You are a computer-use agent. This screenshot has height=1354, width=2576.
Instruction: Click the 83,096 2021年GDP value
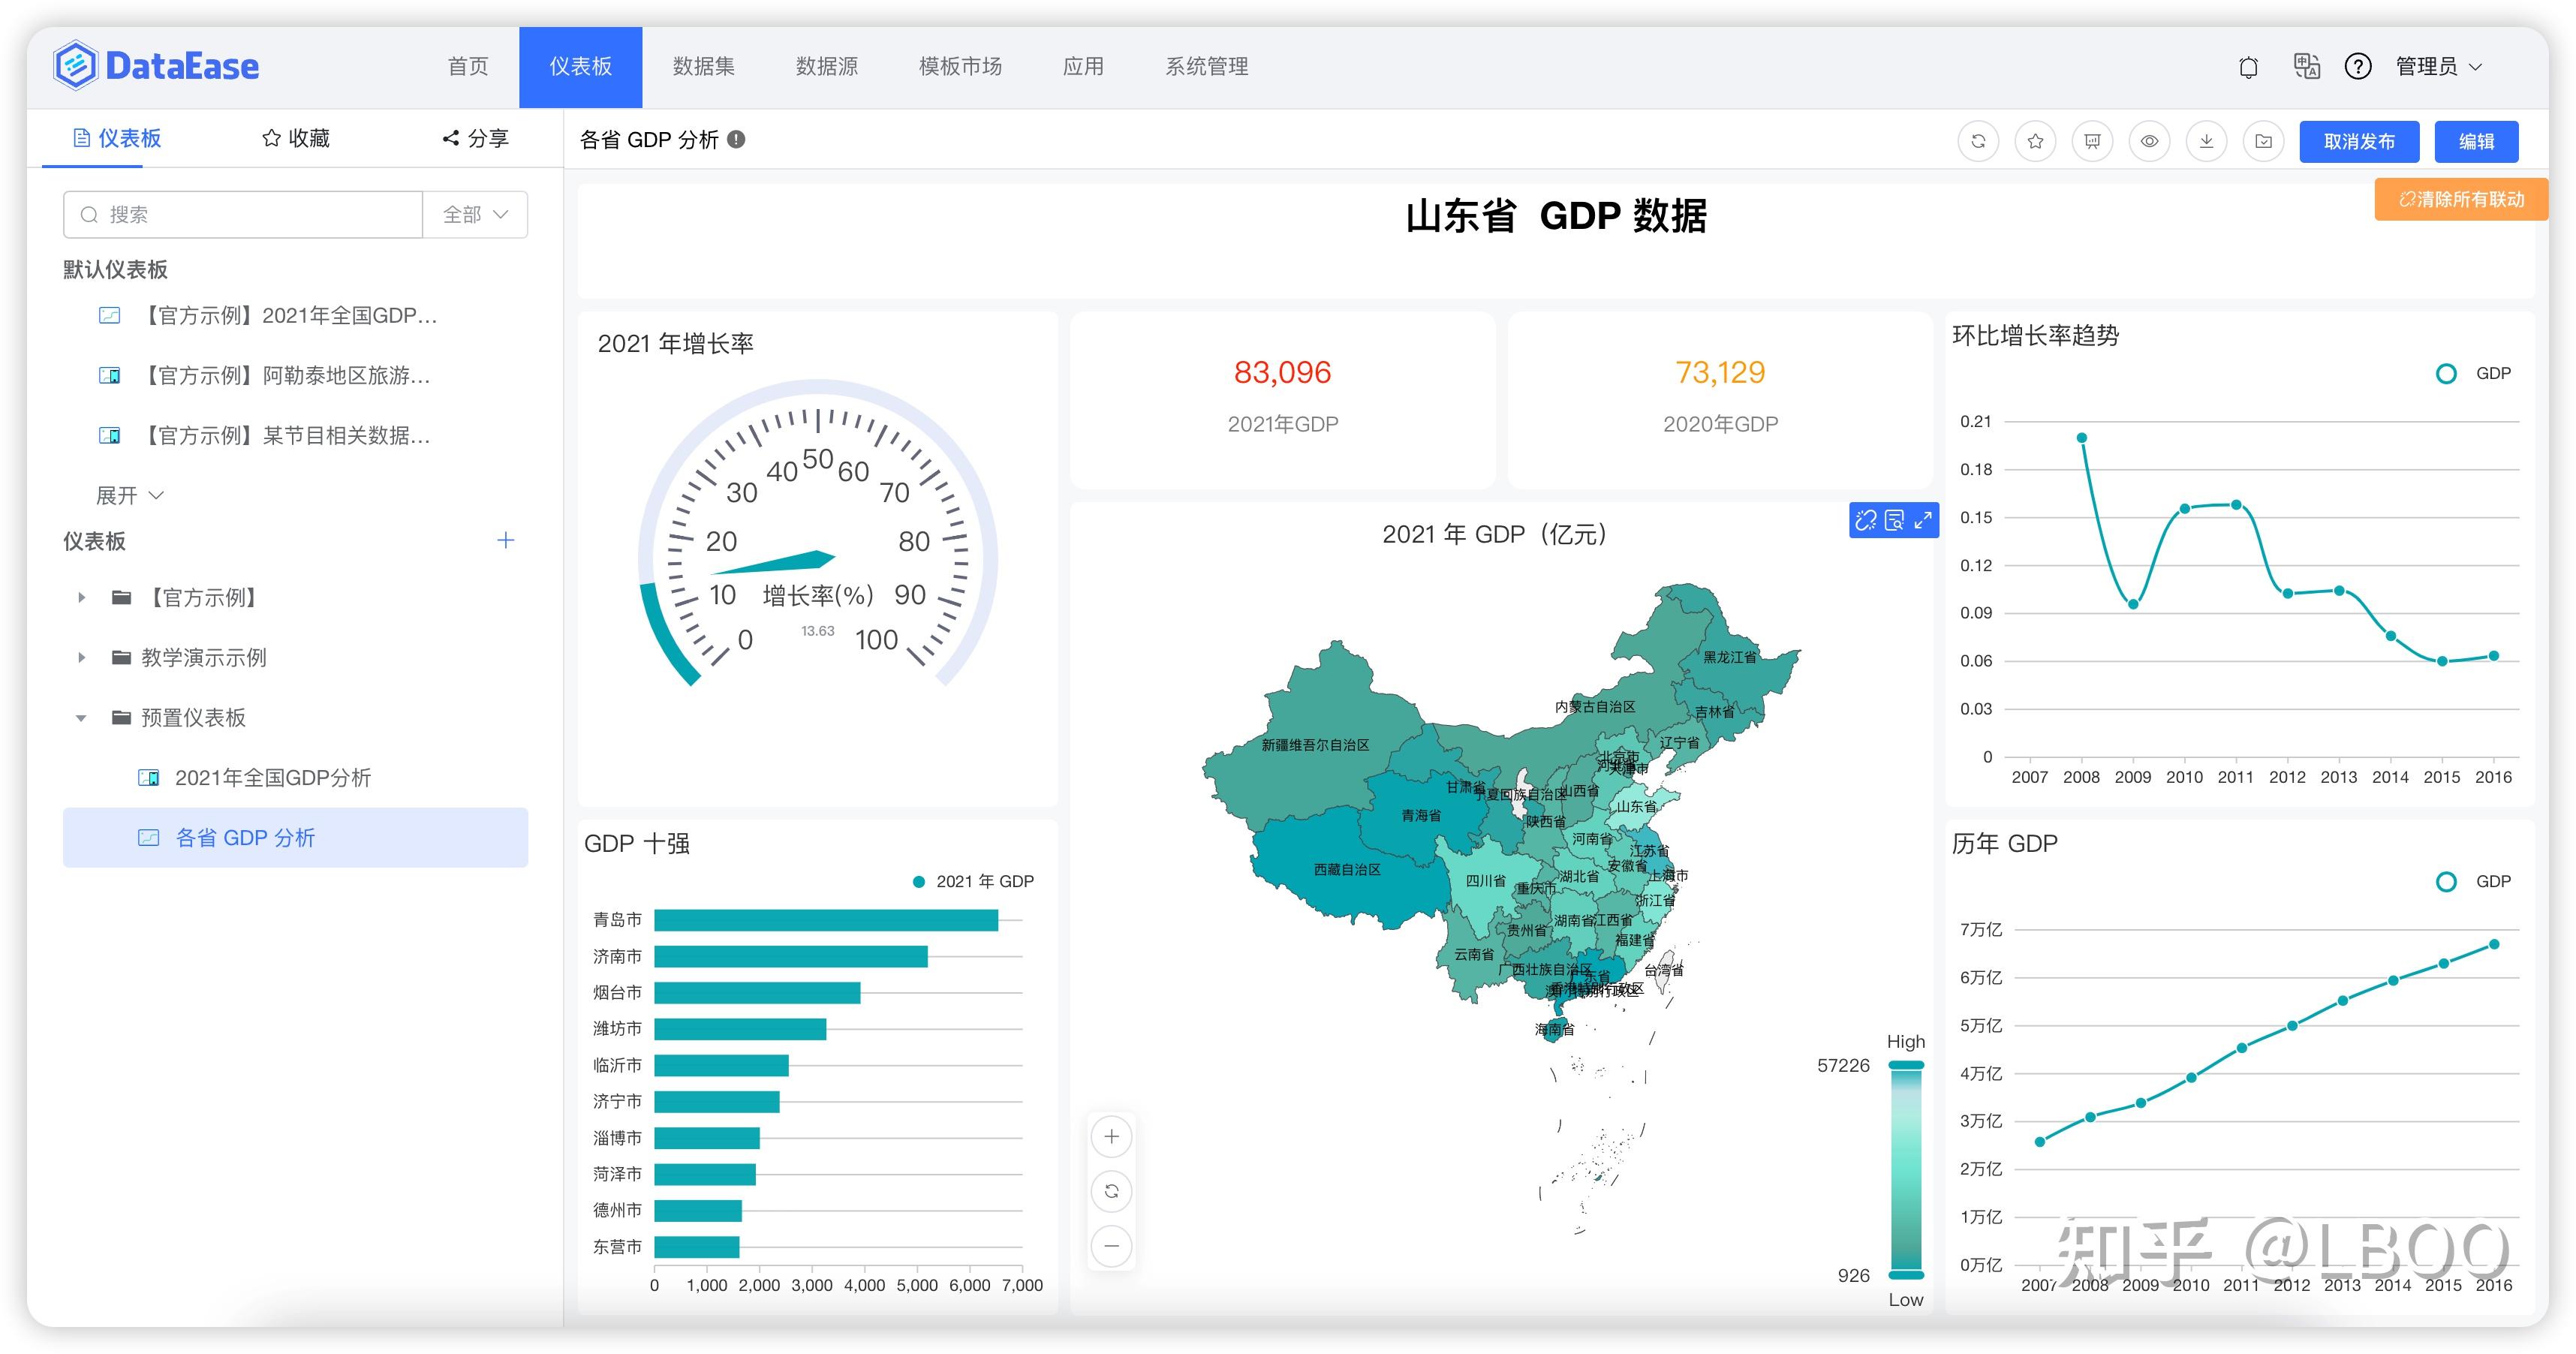(1282, 372)
